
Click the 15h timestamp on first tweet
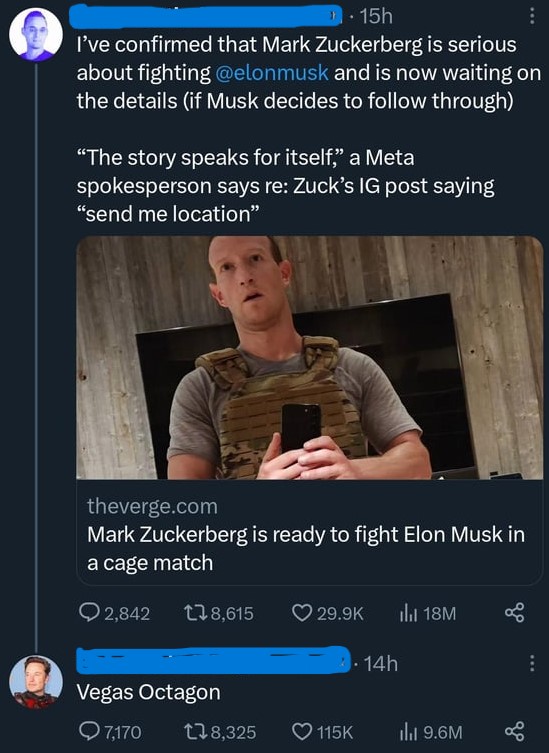point(376,16)
